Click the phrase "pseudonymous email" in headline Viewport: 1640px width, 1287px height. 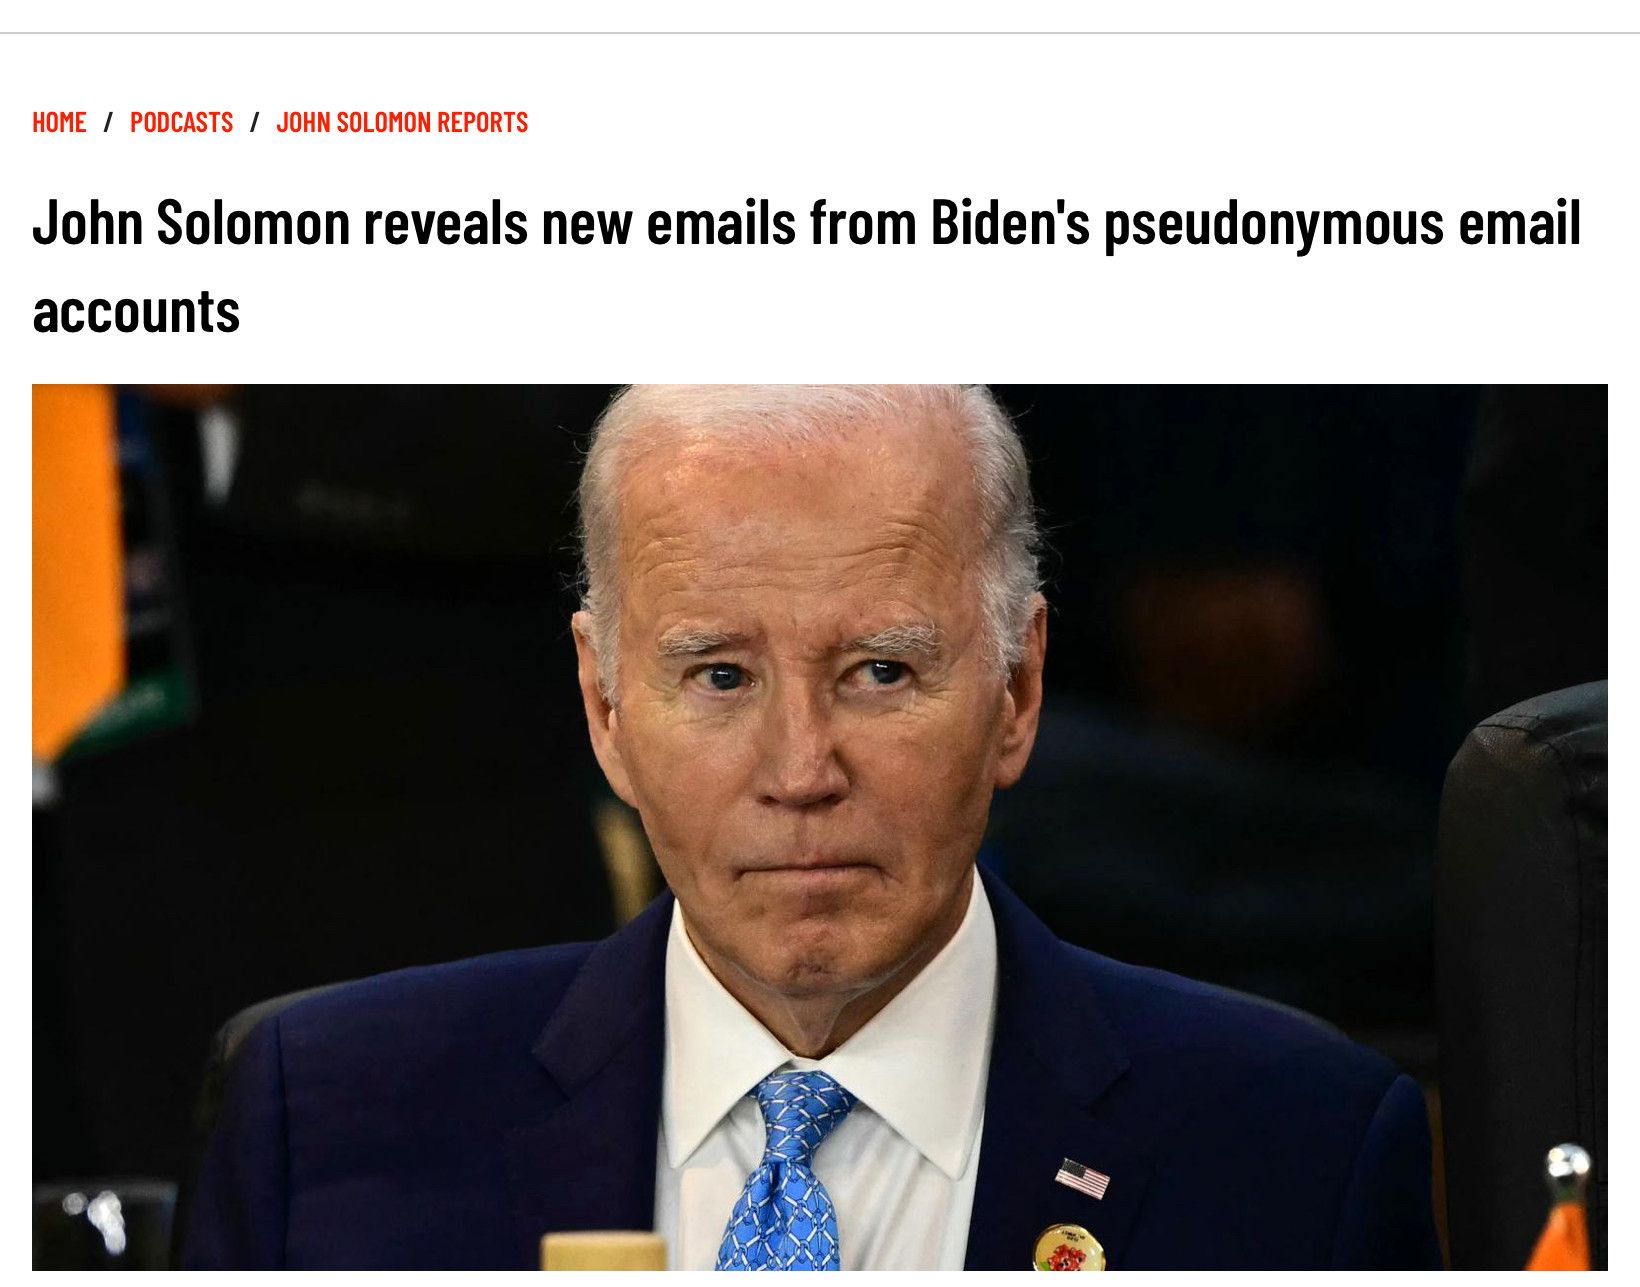(x=1342, y=224)
